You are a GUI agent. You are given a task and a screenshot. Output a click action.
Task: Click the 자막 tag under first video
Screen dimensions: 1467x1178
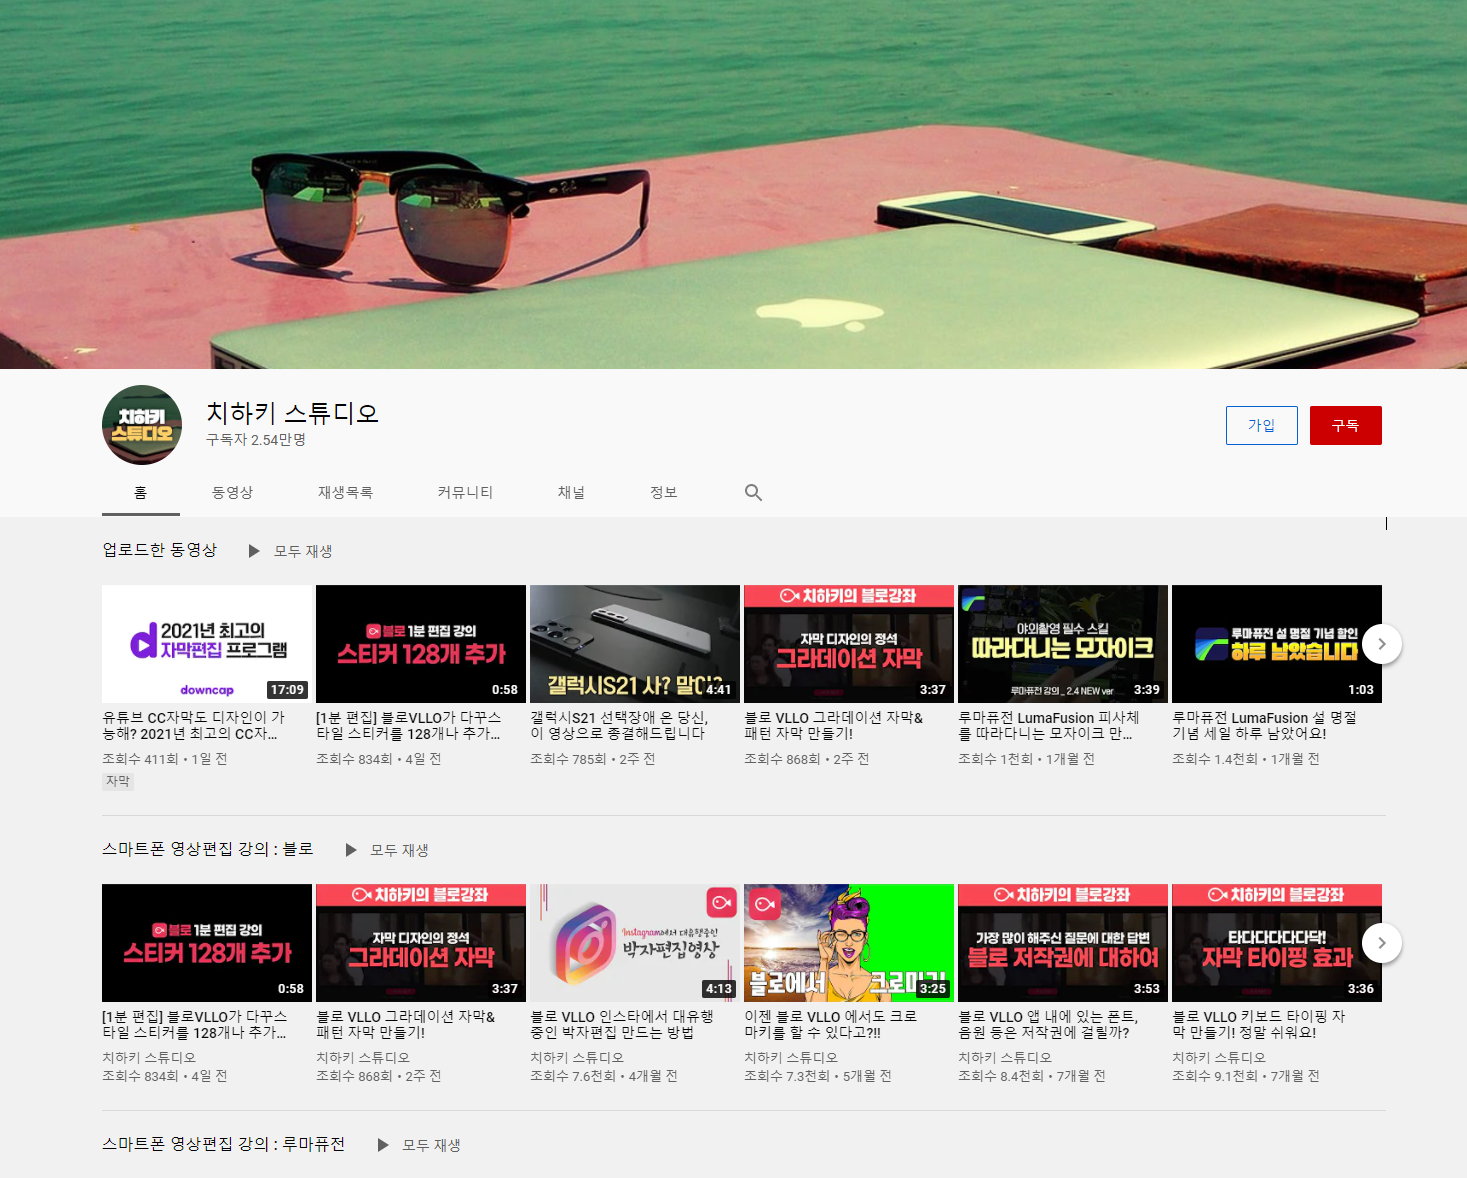(118, 781)
